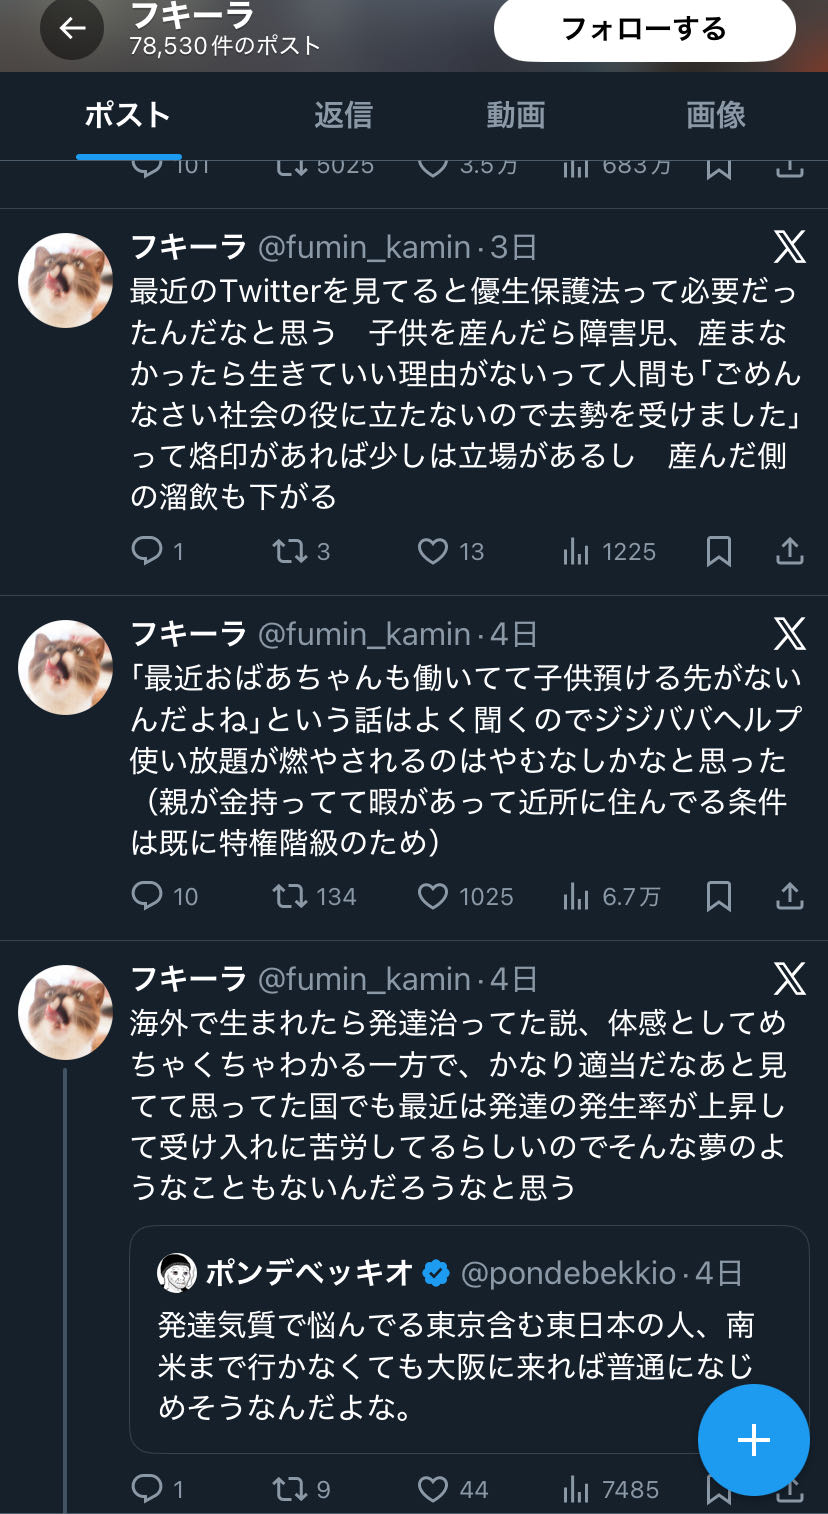The image size is (828, 1514).
Task: Reply to the post with 10 replies
Action: point(147,896)
